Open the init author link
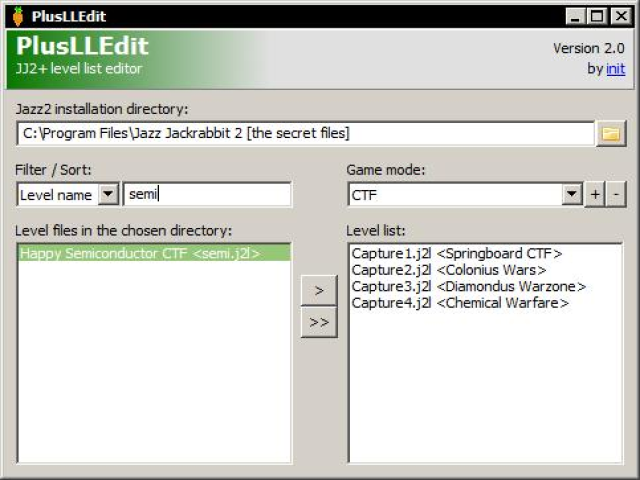 coord(616,69)
